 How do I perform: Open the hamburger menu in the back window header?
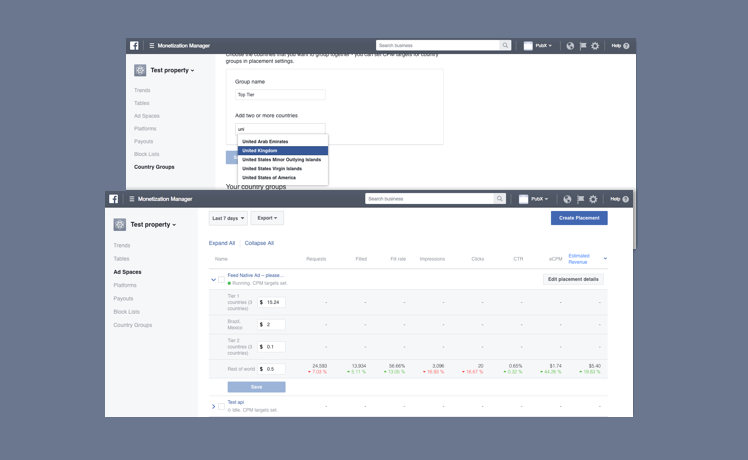click(152, 46)
